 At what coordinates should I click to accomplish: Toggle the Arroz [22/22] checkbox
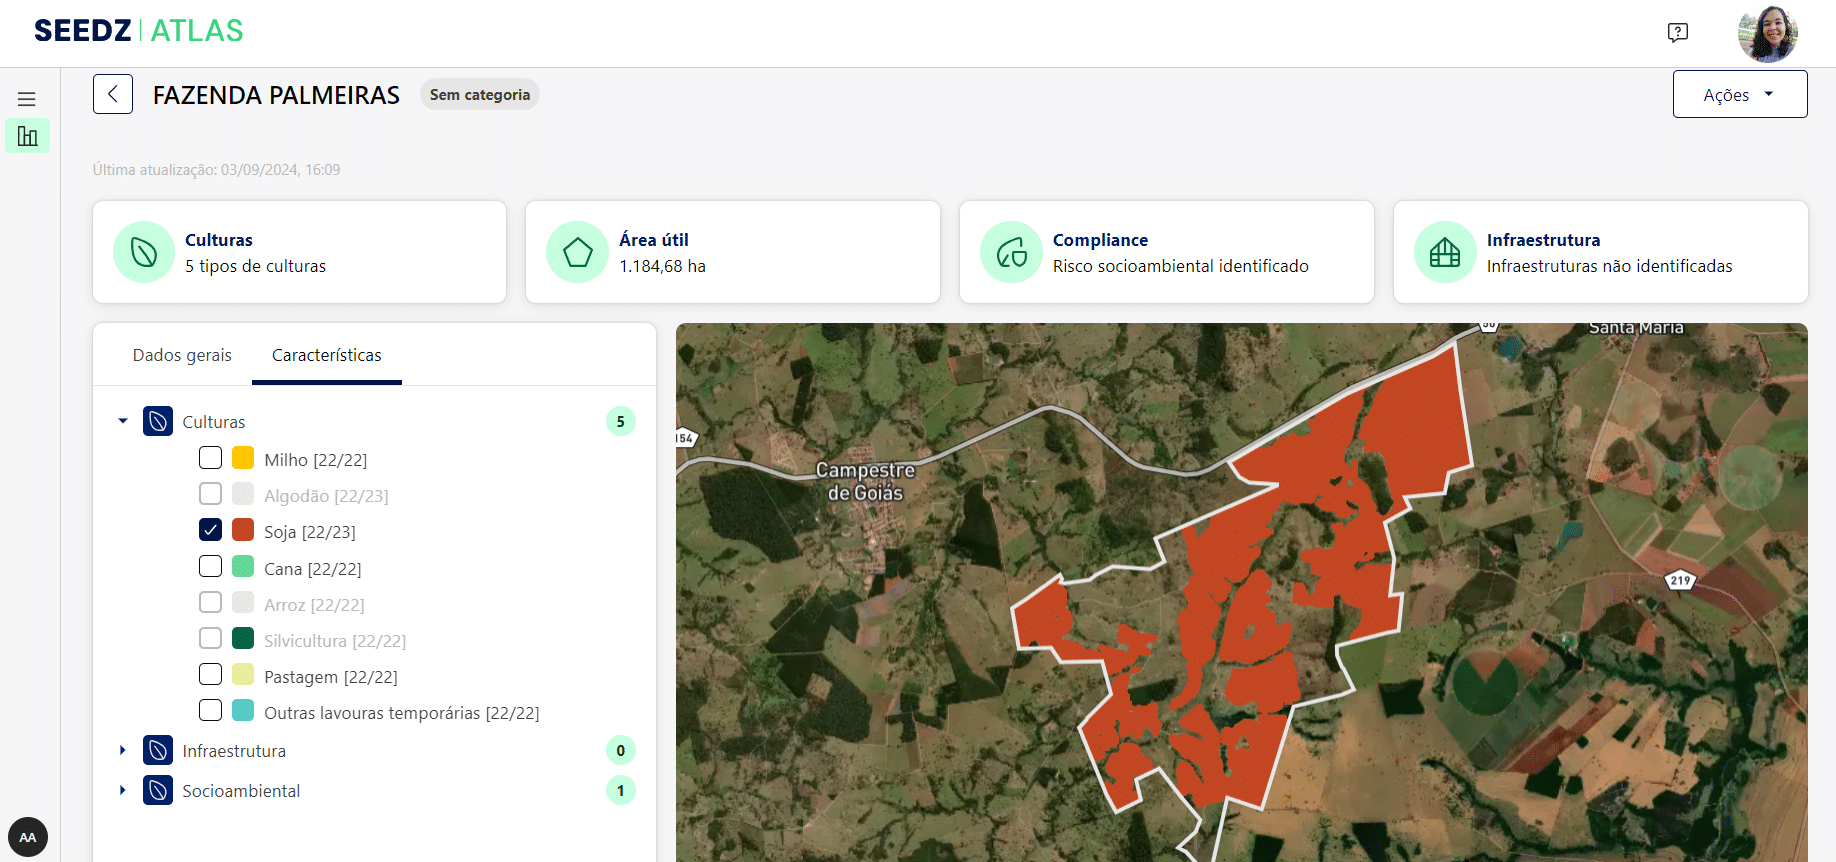210,603
